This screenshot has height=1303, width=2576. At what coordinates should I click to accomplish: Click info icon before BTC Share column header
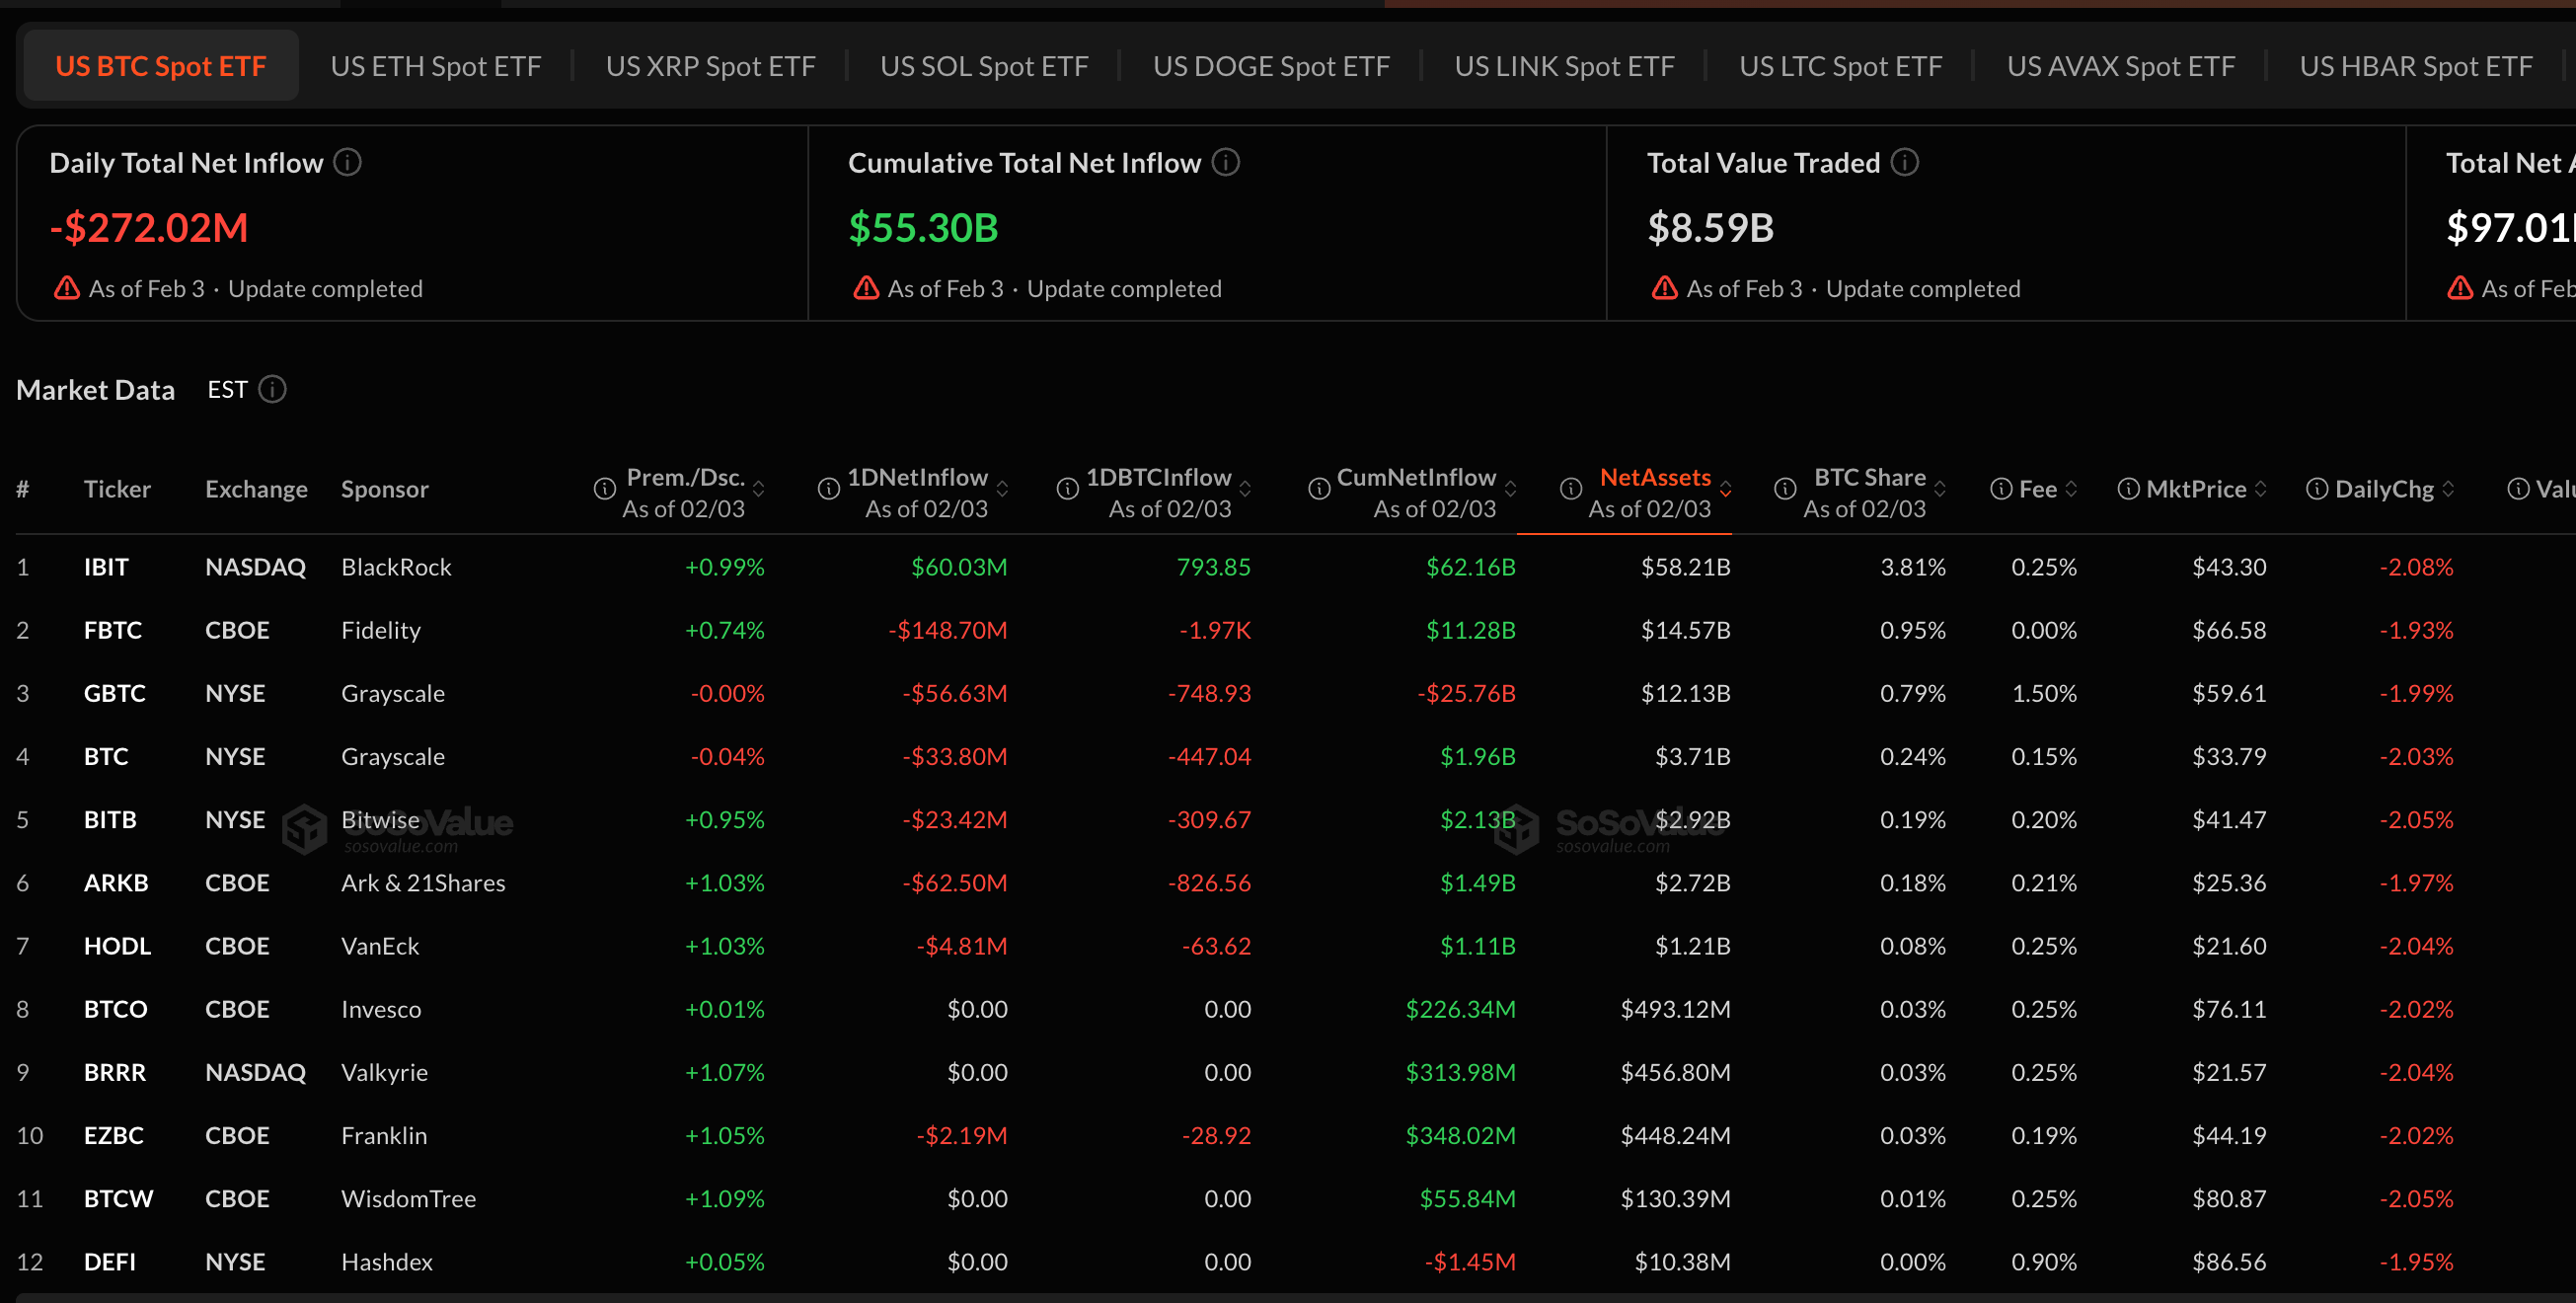pos(1784,489)
